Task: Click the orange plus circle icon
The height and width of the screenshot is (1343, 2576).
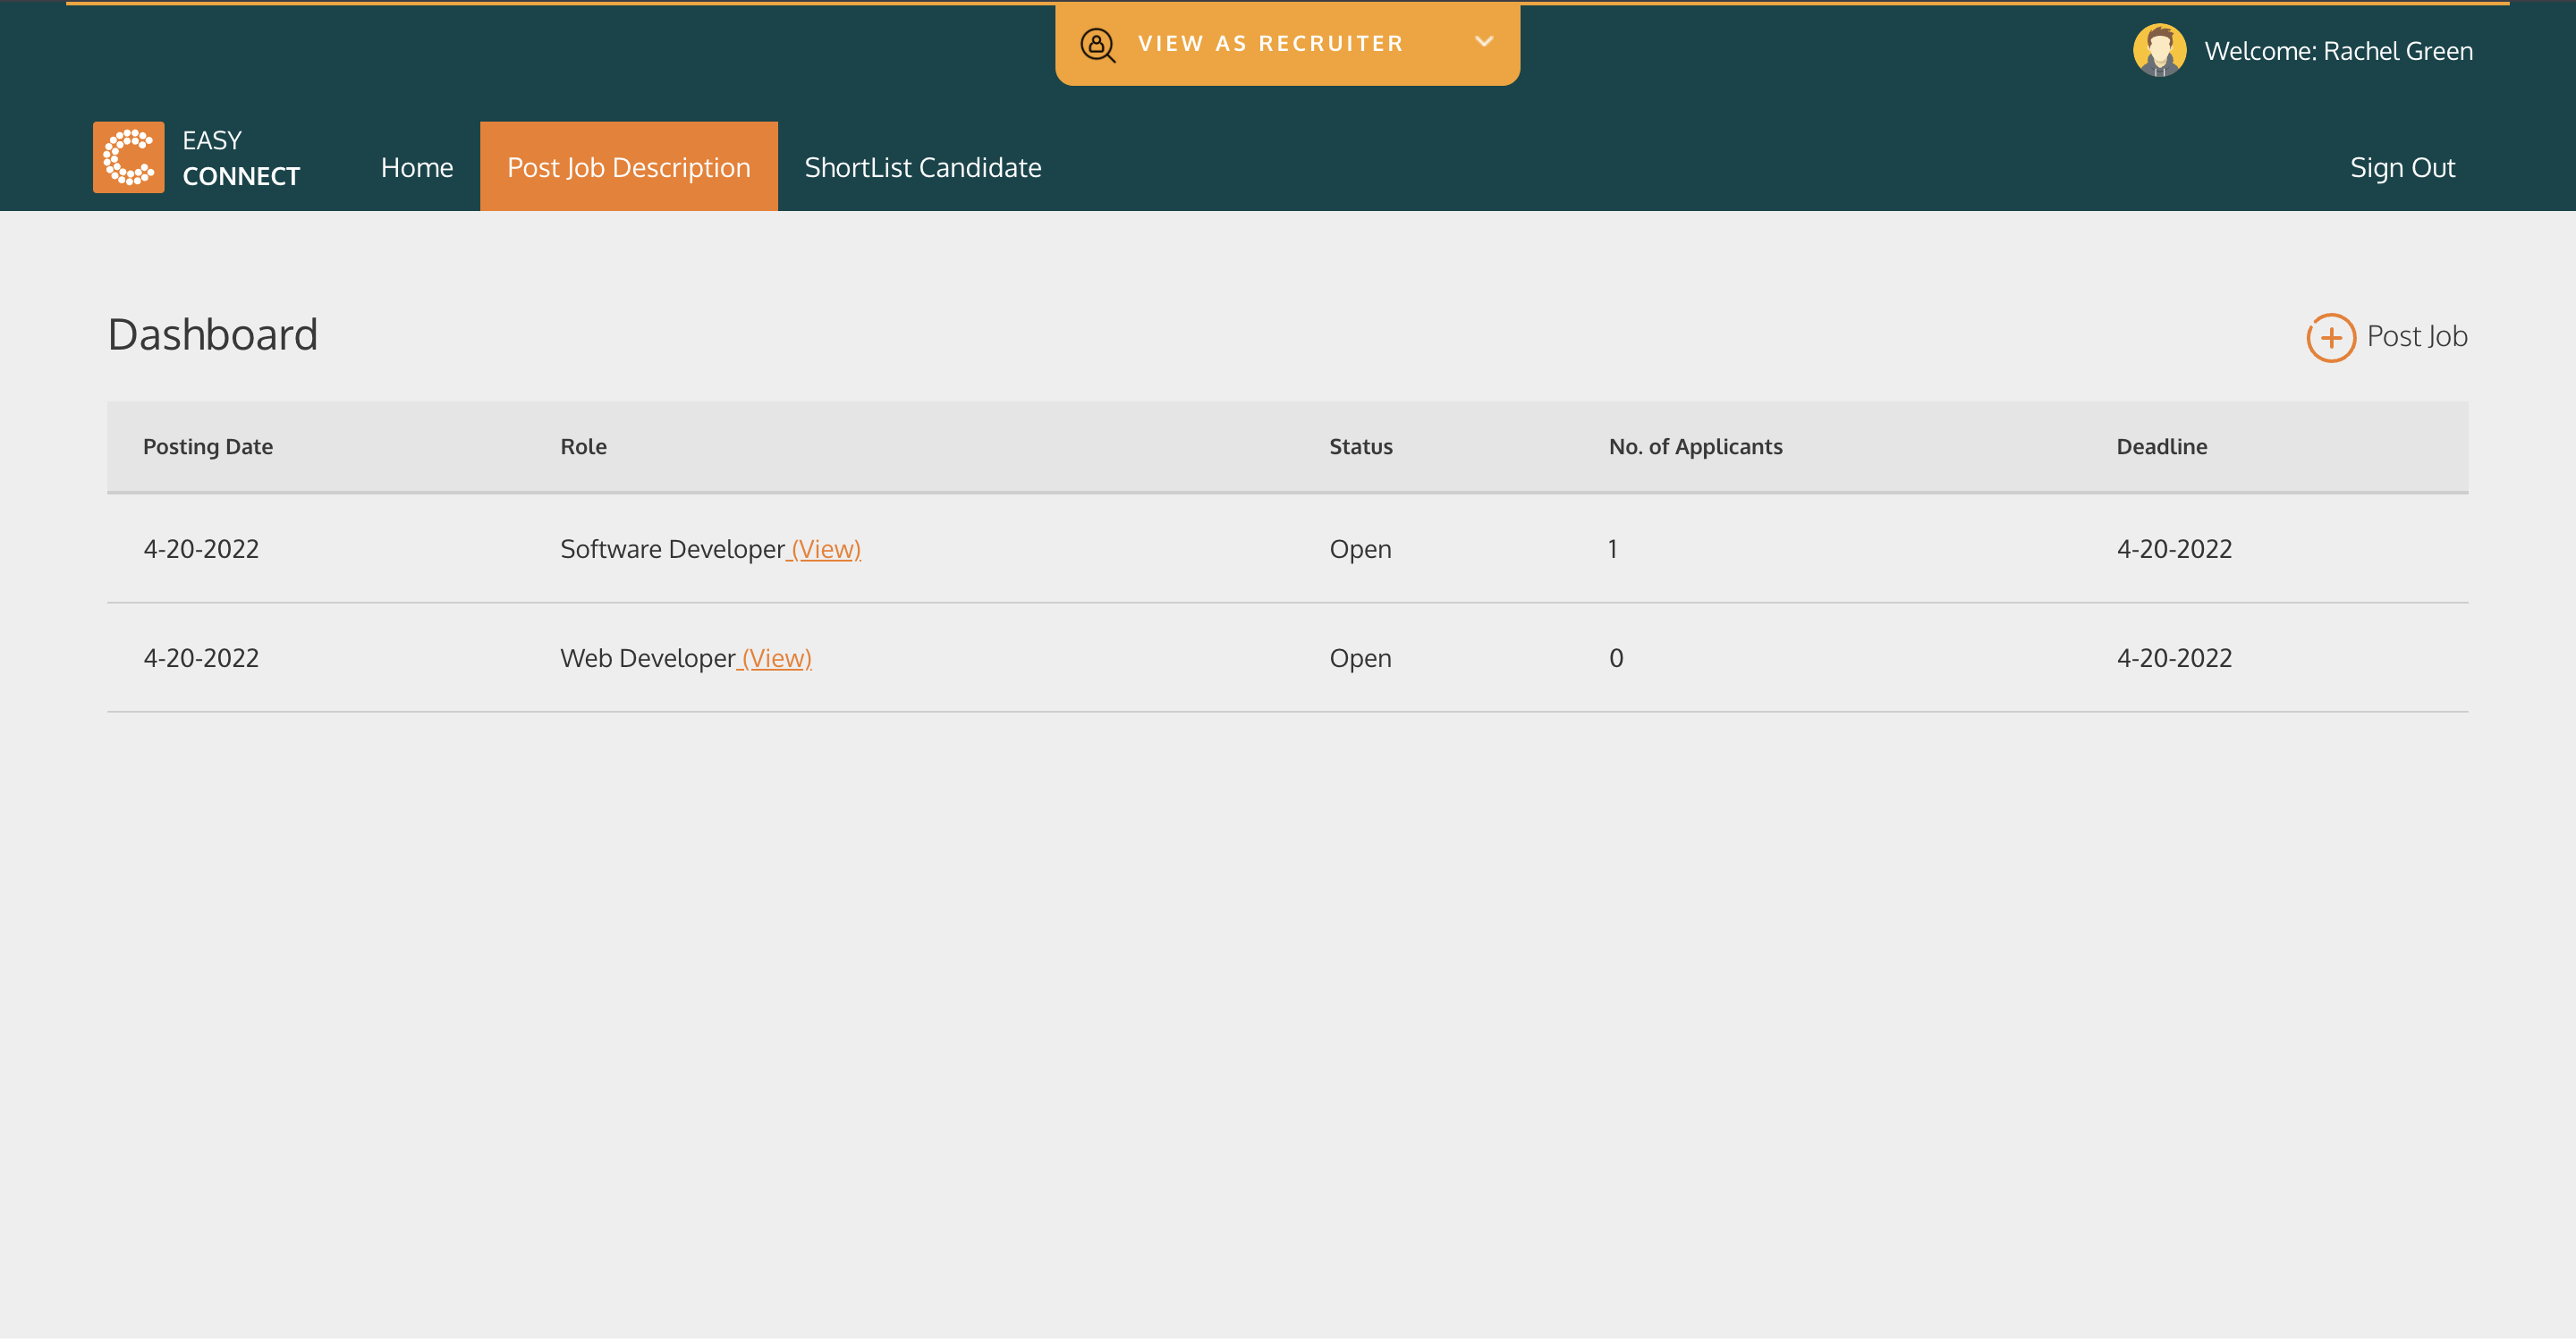Action: (x=2329, y=338)
